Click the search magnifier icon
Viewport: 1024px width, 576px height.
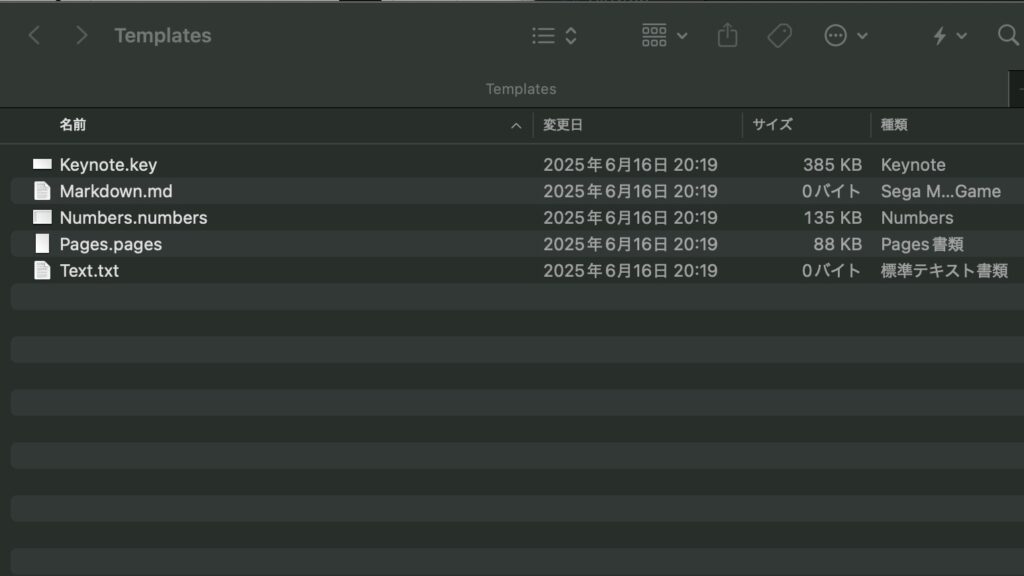click(x=1008, y=35)
